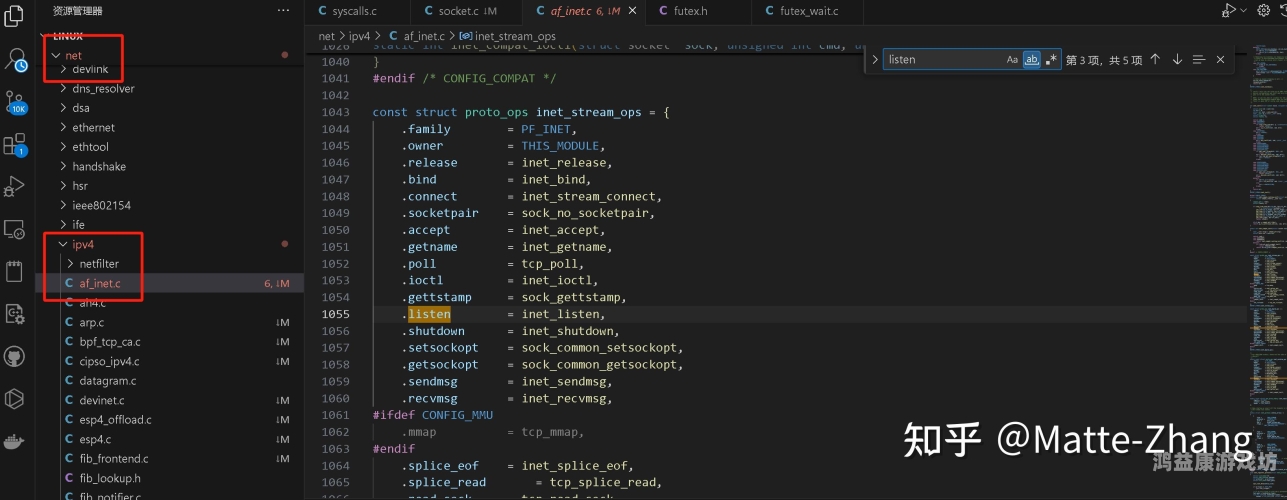Toggle whole word match (ab) in find
The height and width of the screenshot is (500, 1287).
(x=1031, y=60)
